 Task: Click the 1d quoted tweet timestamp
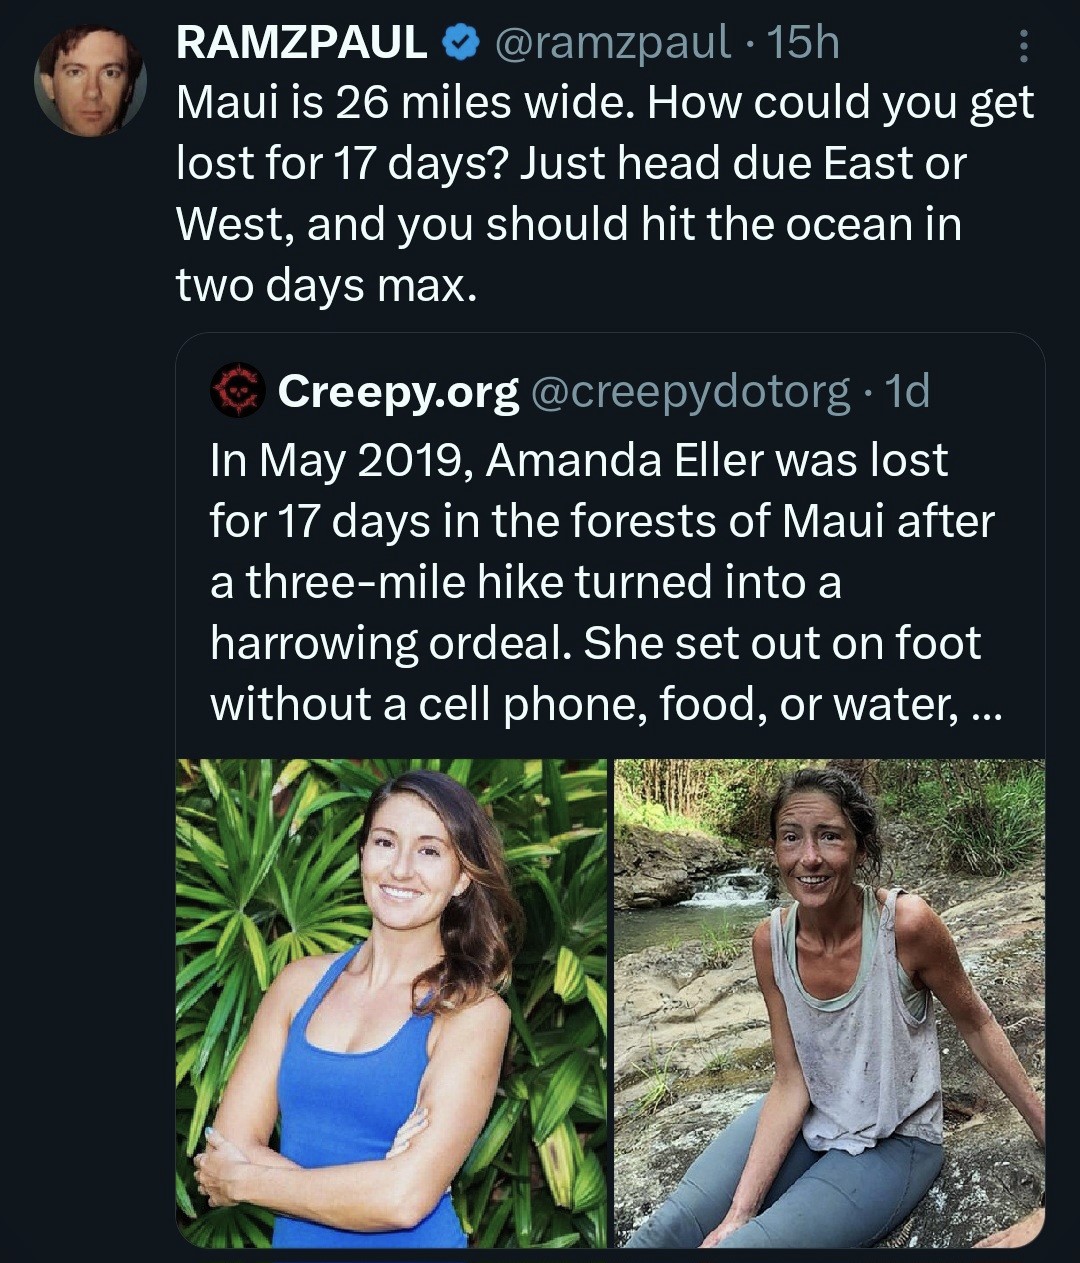[908, 392]
